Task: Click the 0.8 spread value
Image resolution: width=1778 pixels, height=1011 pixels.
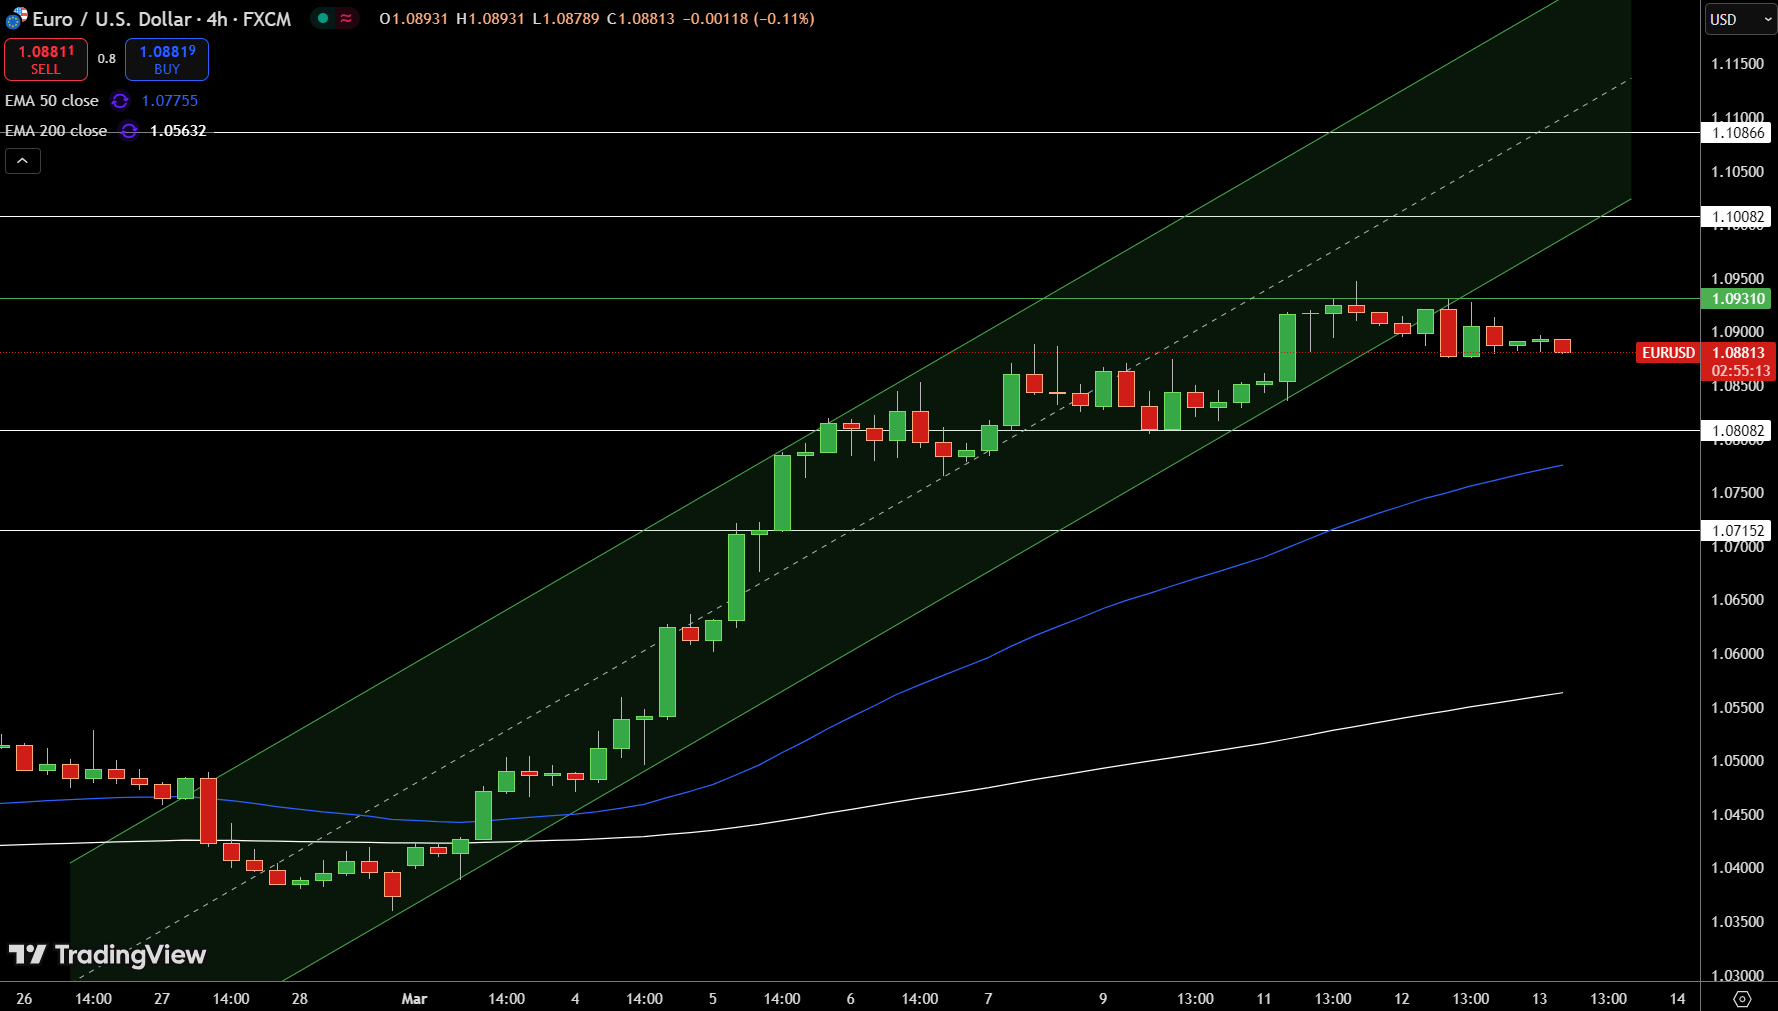Action: pyautogui.click(x=107, y=59)
